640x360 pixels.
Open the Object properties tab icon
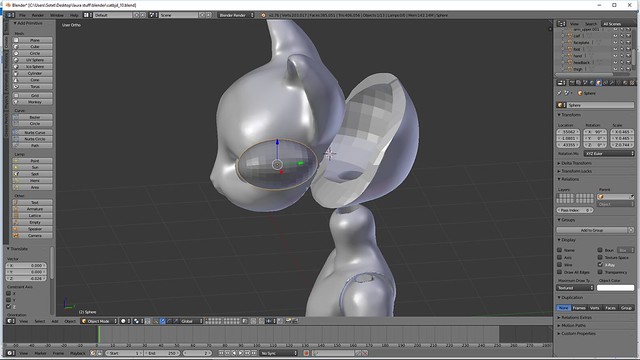[598, 83]
